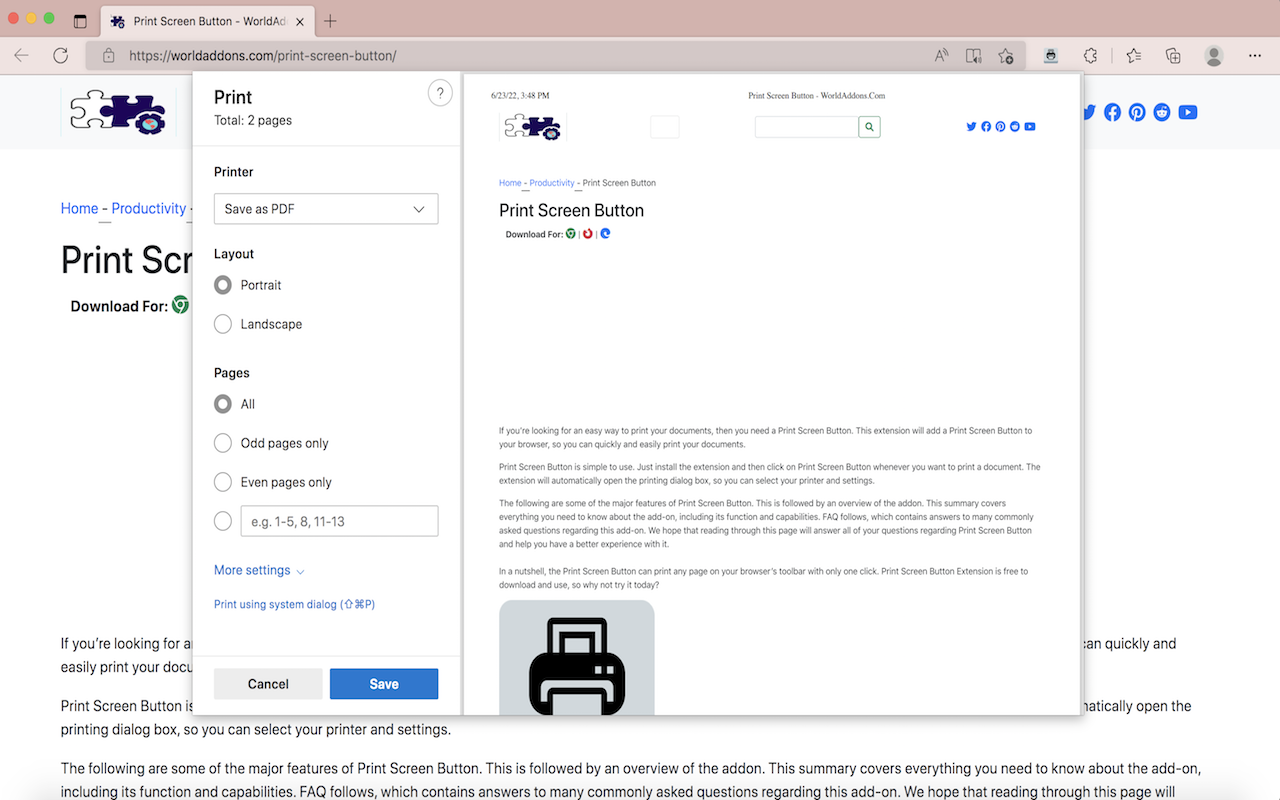Viewport: 1280px width, 800px height.
Task: Open Print using system dialog link
Action: 294,604
